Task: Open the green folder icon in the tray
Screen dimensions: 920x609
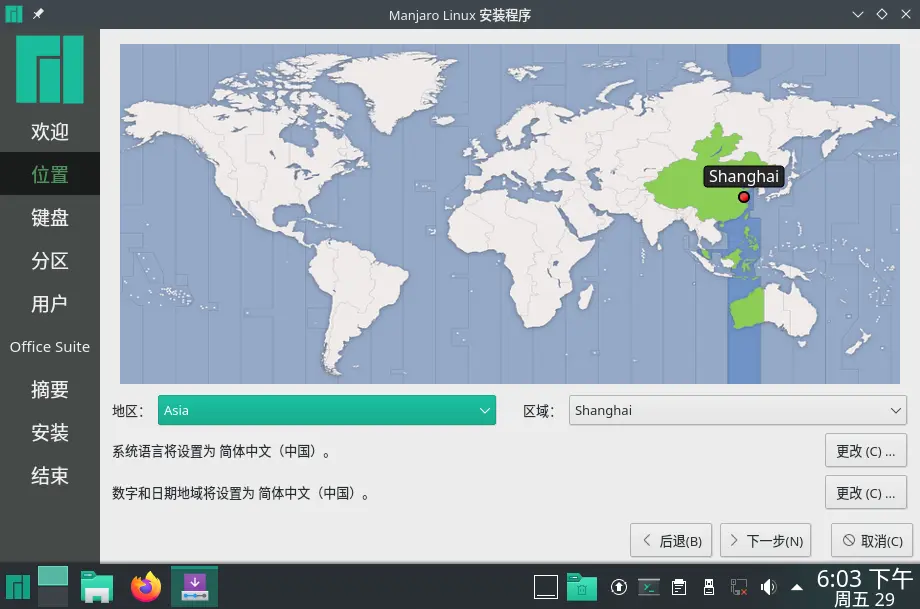Action: point(582,587)
